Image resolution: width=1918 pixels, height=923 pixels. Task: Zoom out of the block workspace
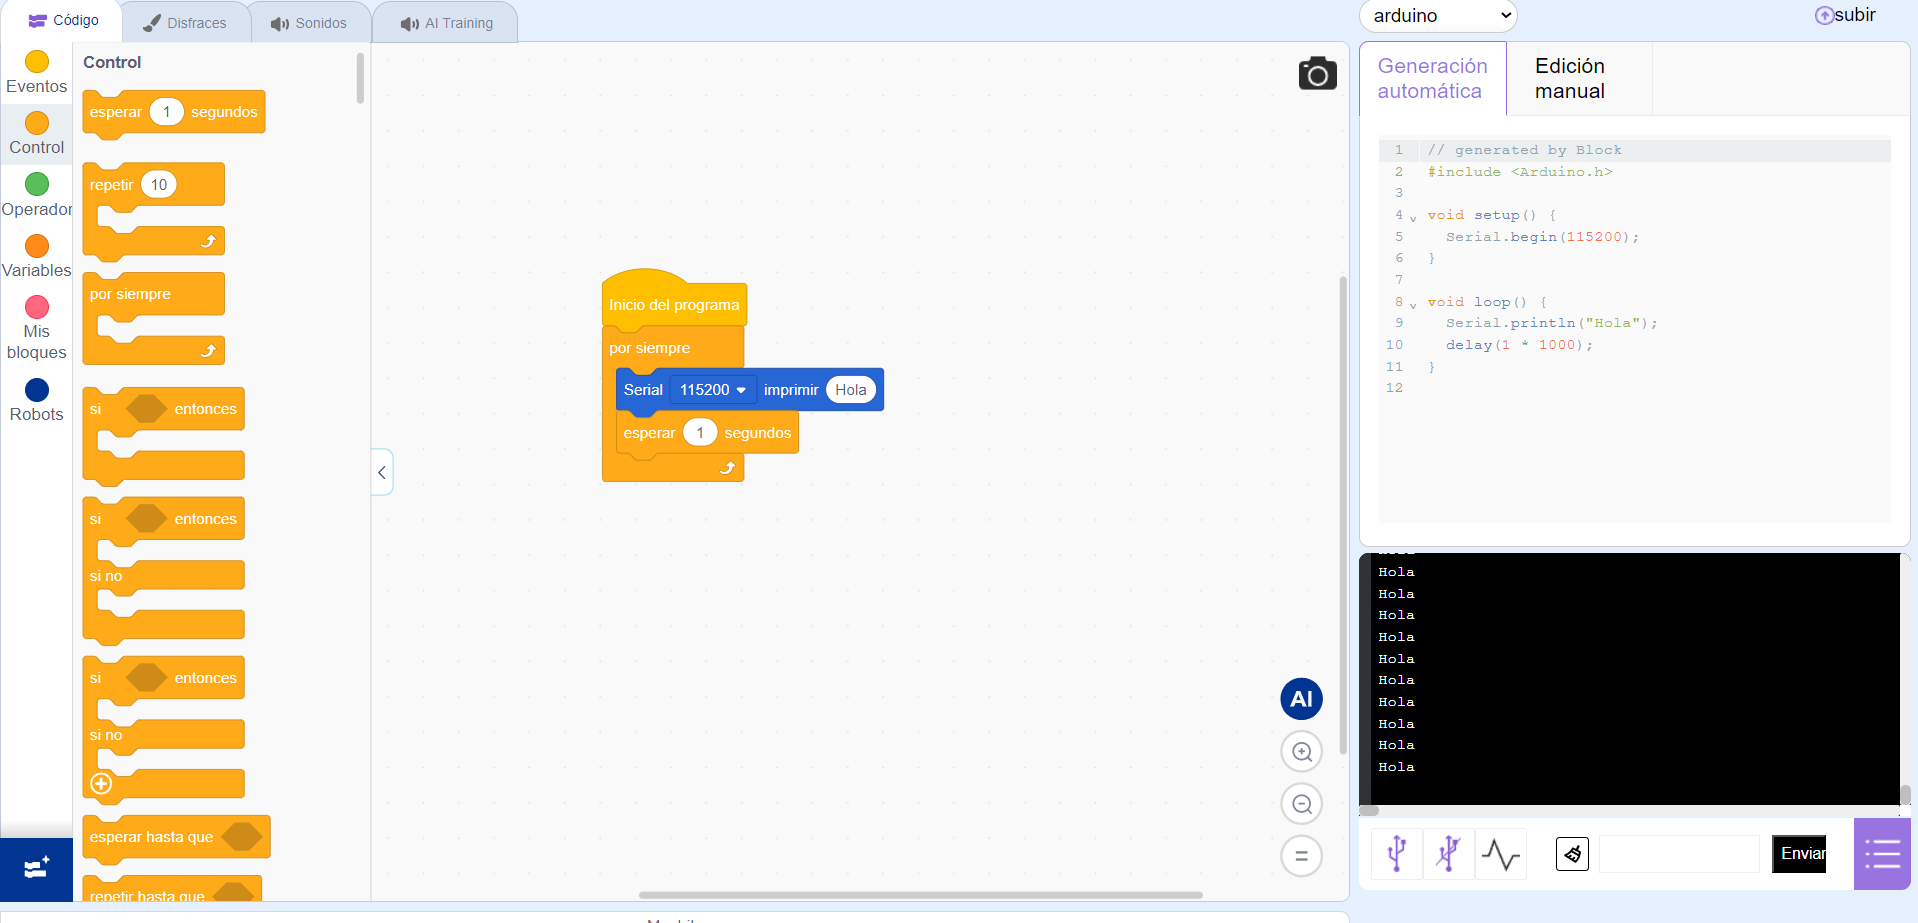tap(1301, 804)
